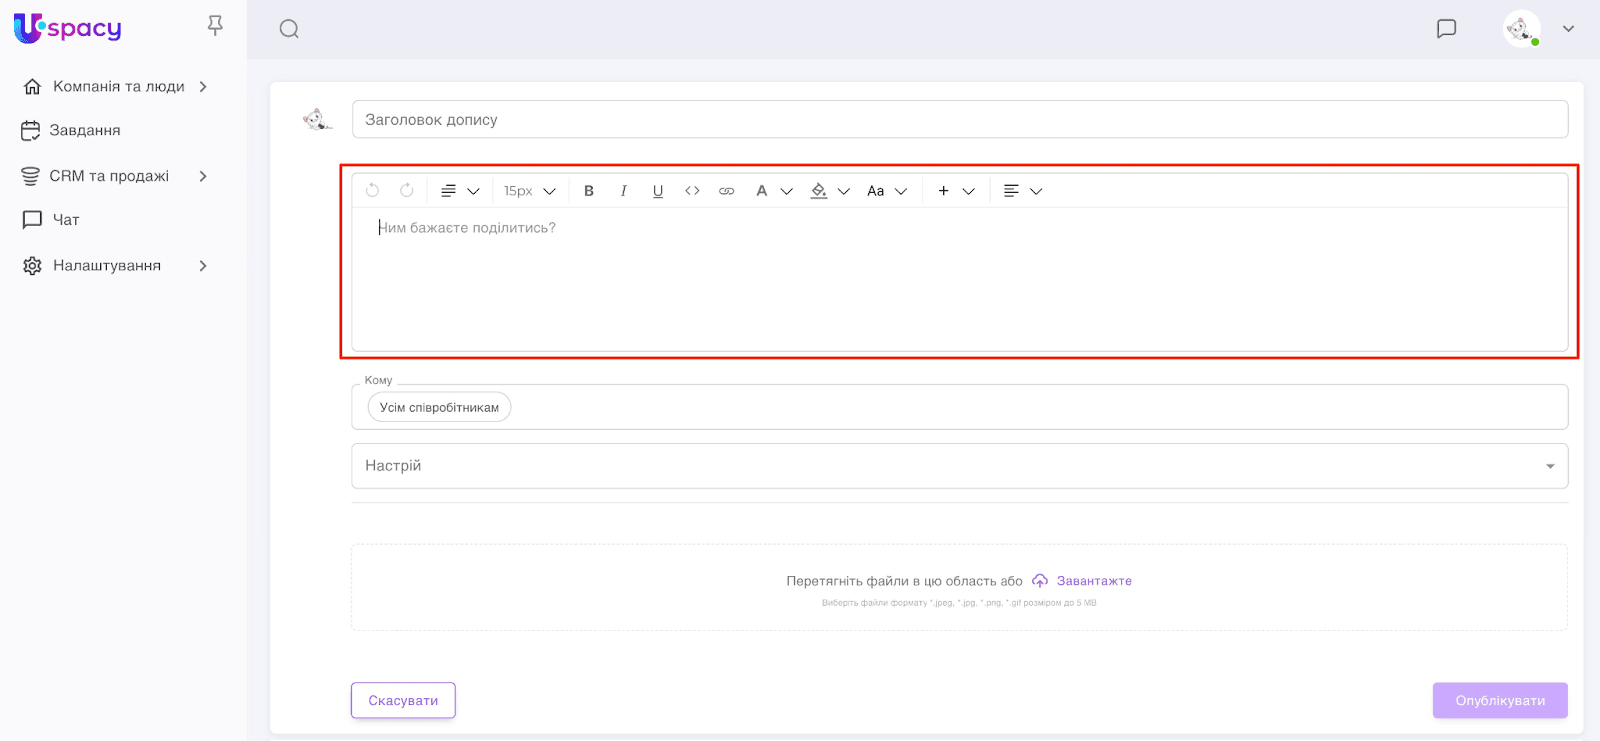Click the Скасувати button
Screen dimensions: 1600x741
tap(403, 700)
